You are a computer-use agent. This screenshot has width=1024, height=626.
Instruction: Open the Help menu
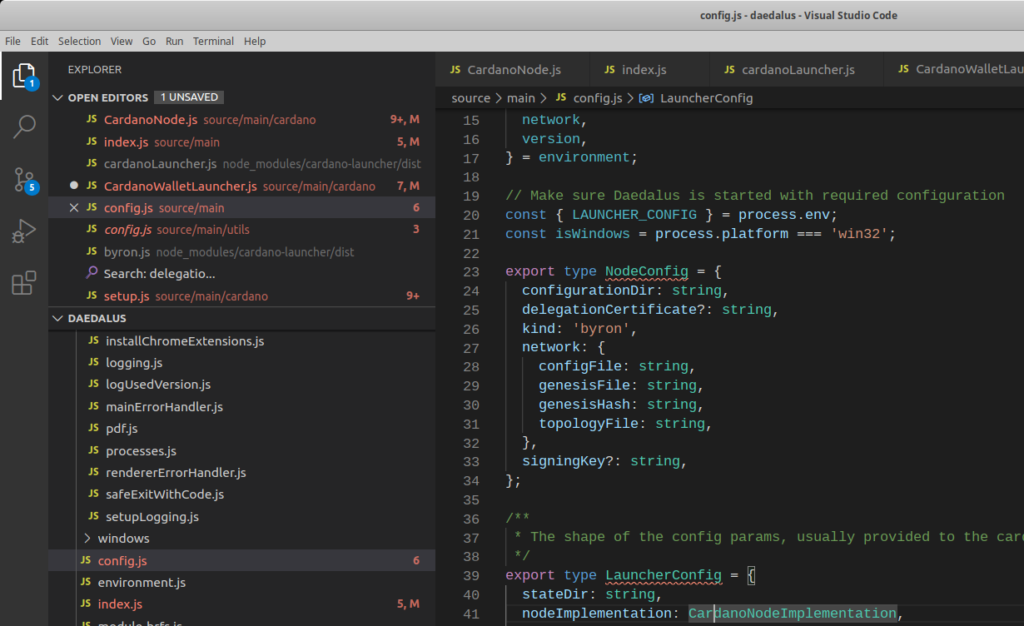(x=255, y=40)
